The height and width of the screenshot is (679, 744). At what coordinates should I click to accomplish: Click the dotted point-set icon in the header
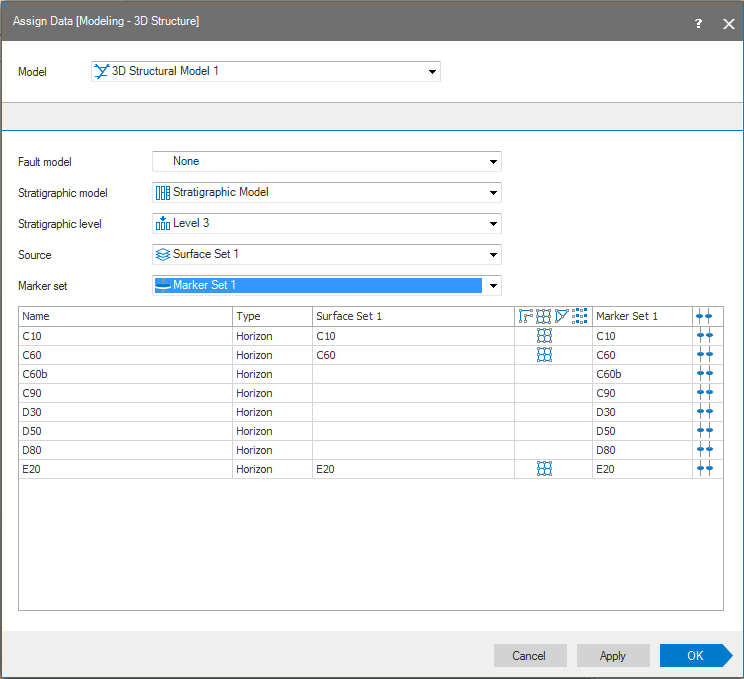(580, 316)
